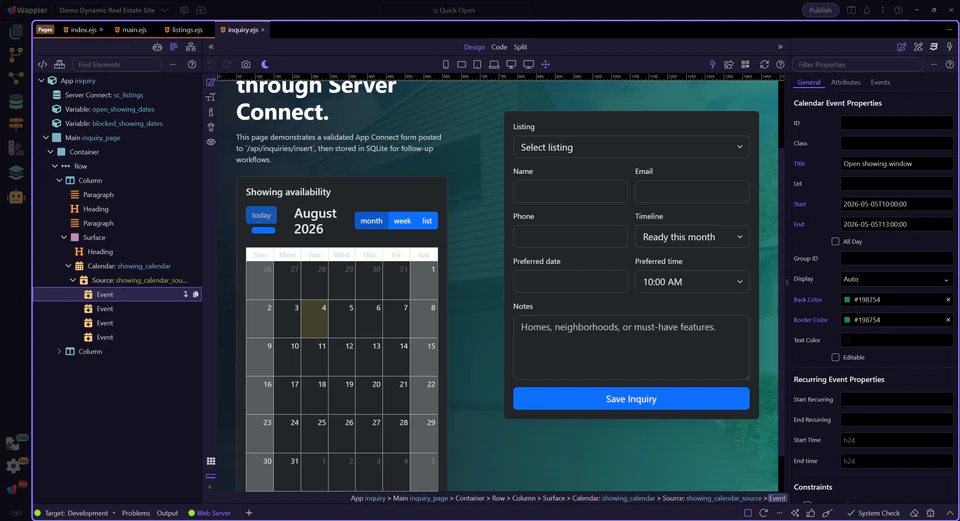Click the Publish button
This screenshot has height=521, width=960.
click(820, 10)
